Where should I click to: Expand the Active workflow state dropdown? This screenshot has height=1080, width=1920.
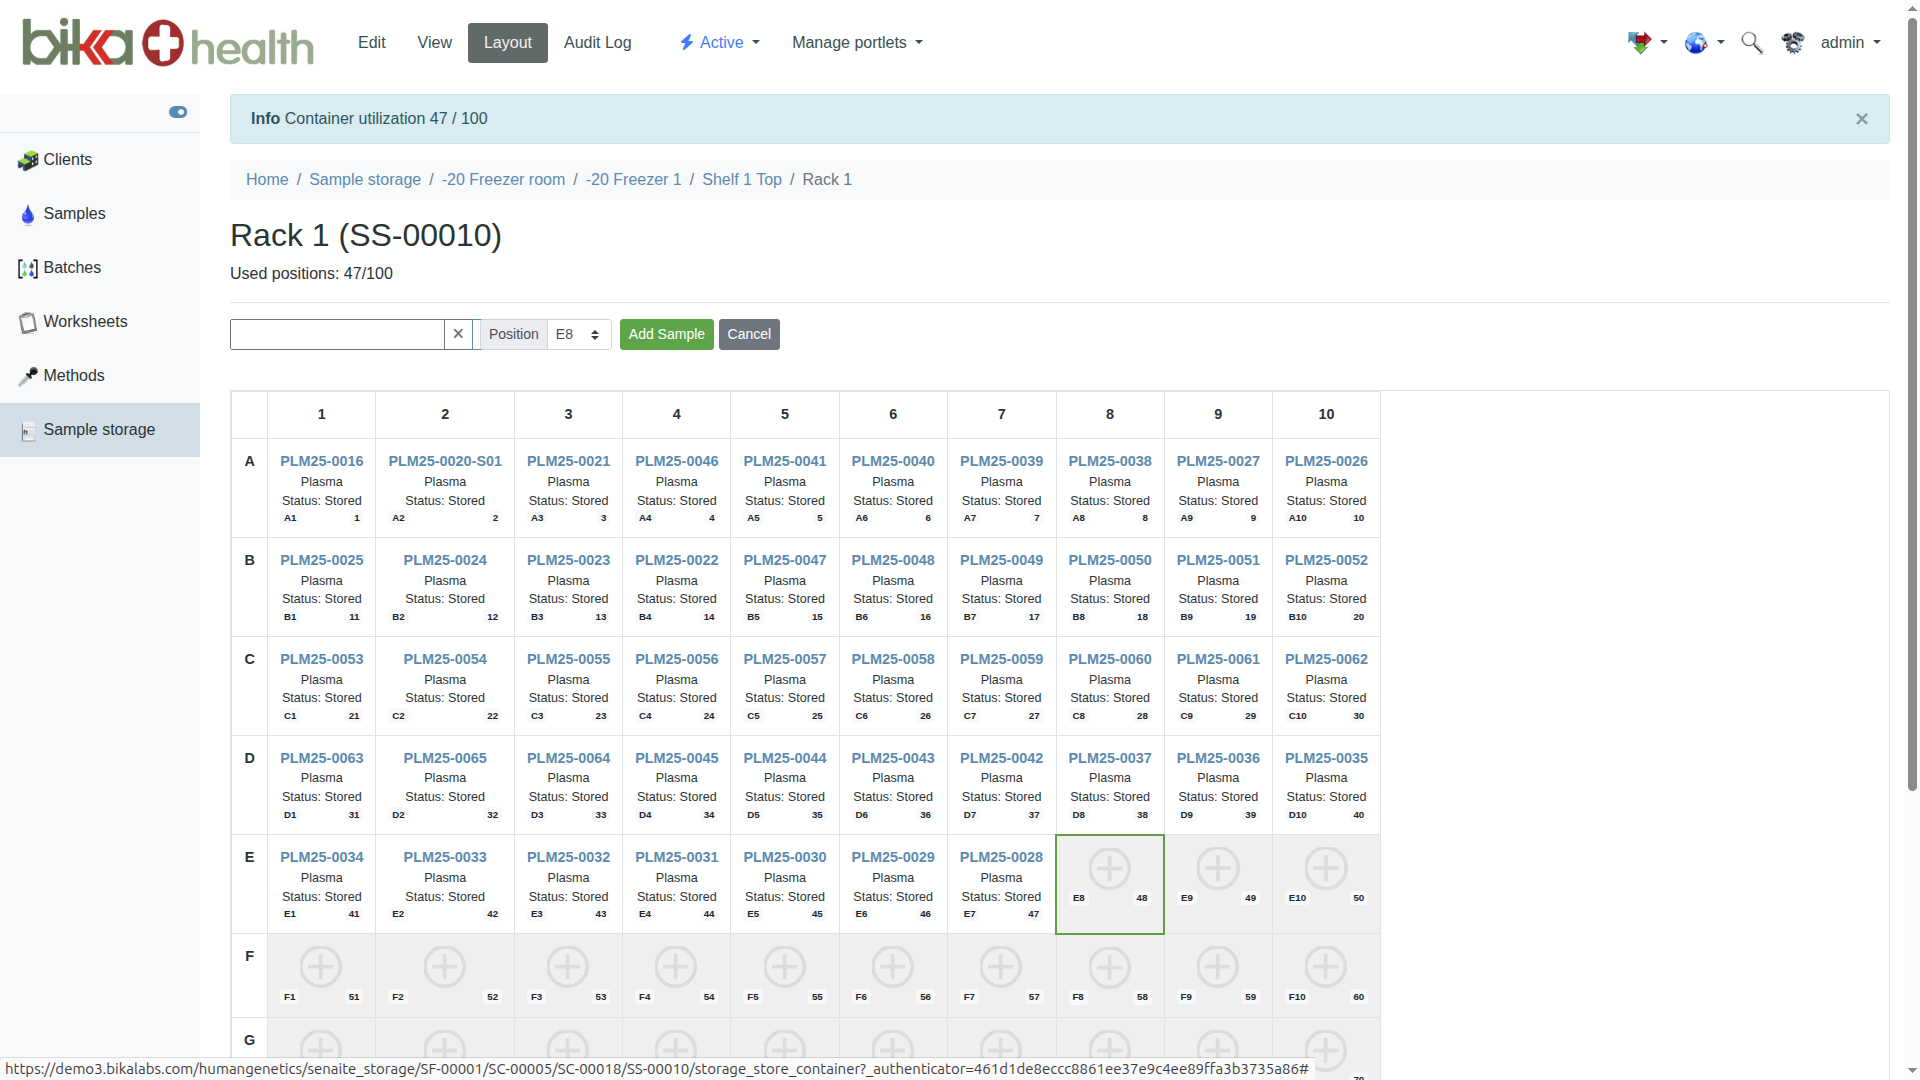(x=720, y=42)
